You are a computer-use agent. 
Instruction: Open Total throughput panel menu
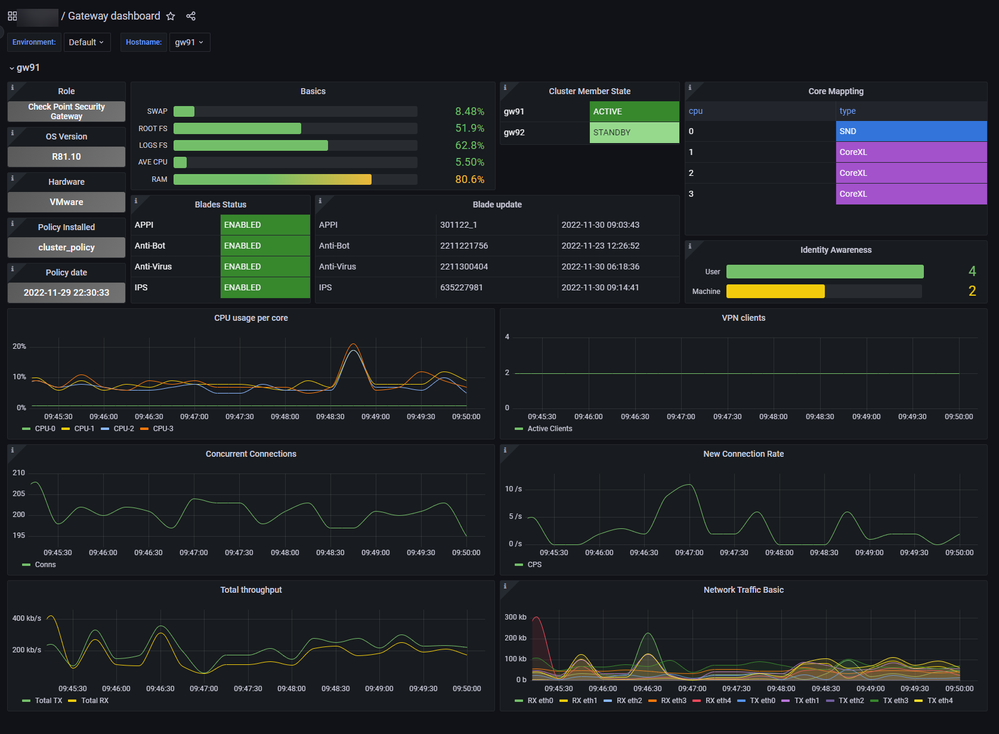tap(251, 590)
